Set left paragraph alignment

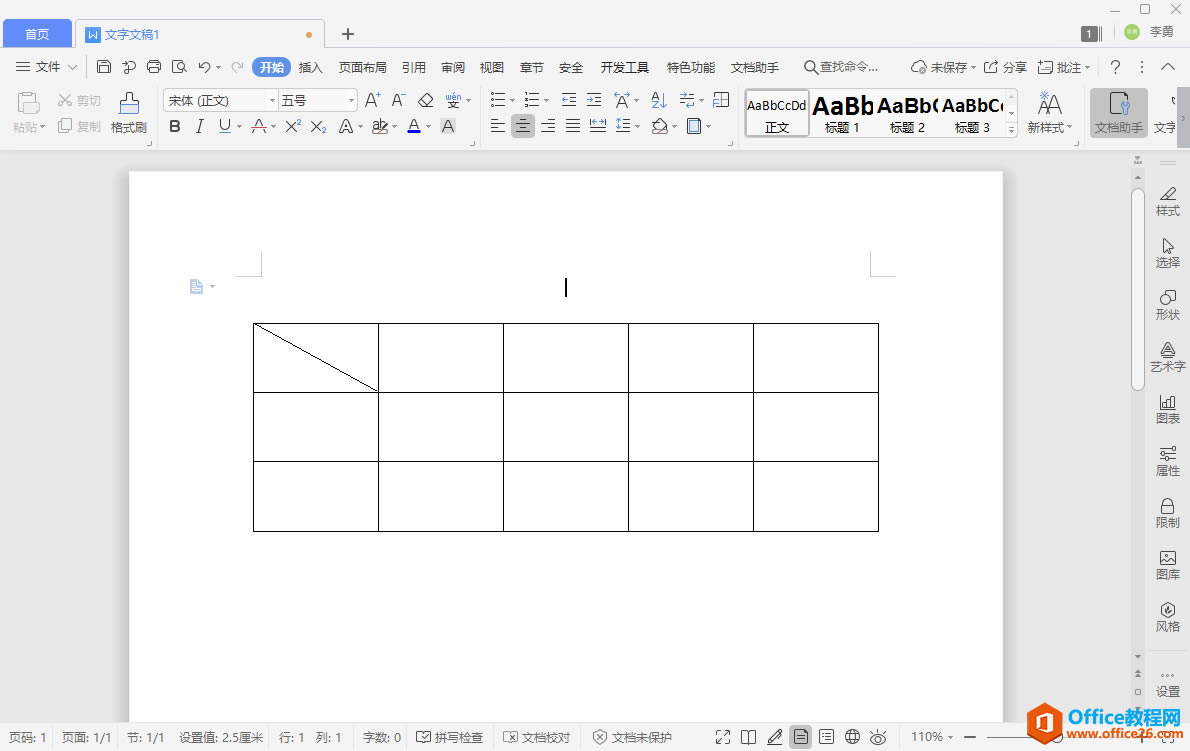[497, 126]
